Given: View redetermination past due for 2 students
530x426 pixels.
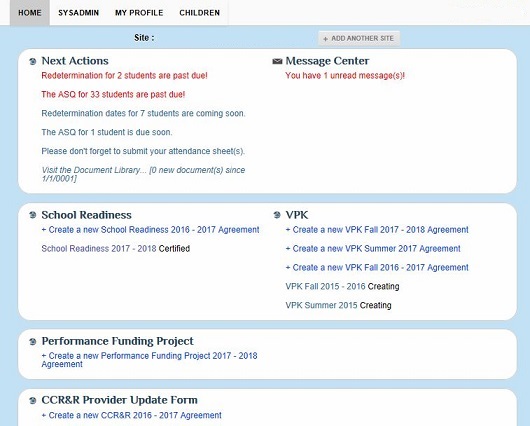Looking at the screenshot, I should click(x=124, y=76).
